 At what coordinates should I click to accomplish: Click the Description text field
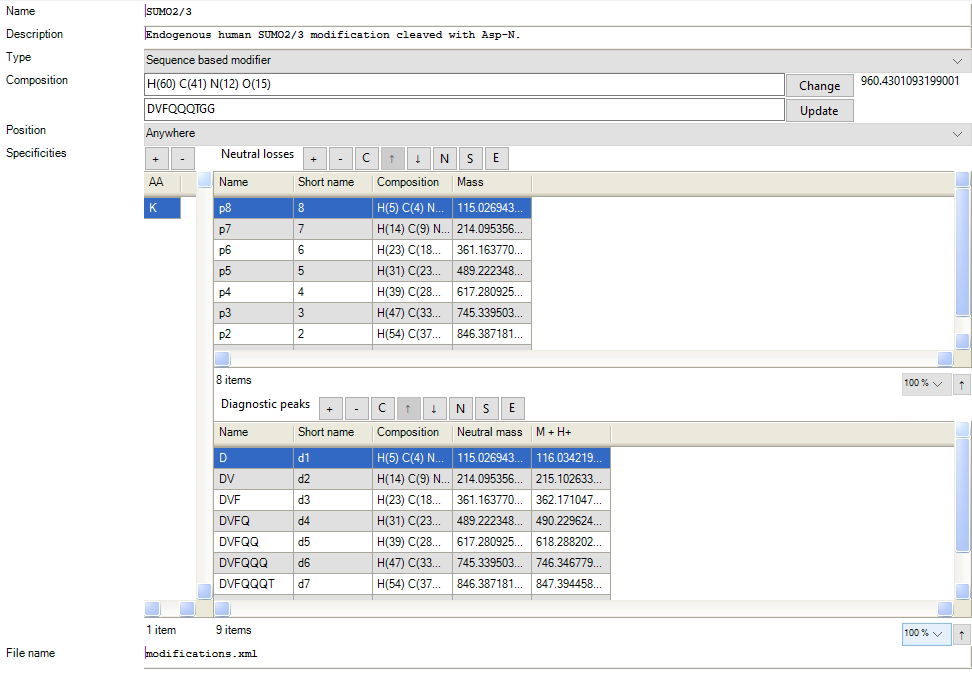(557, 35)
